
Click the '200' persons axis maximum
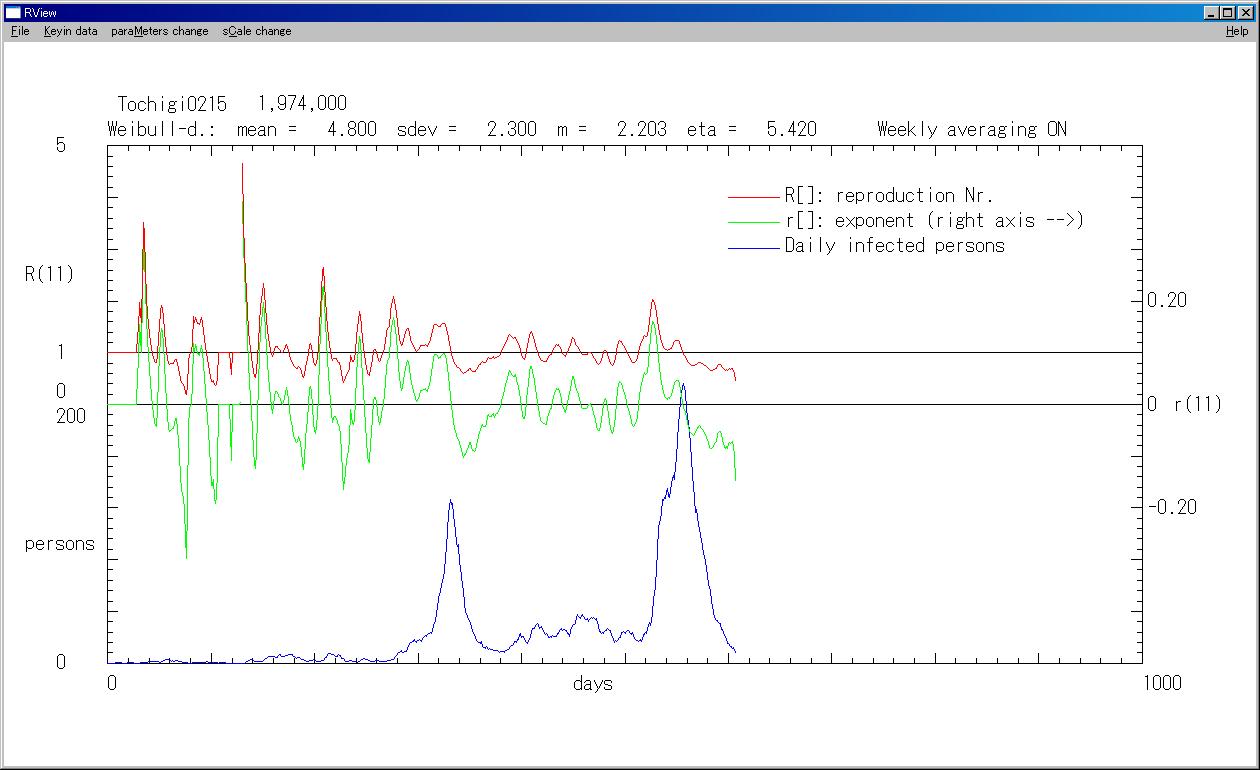coord(71,416)
